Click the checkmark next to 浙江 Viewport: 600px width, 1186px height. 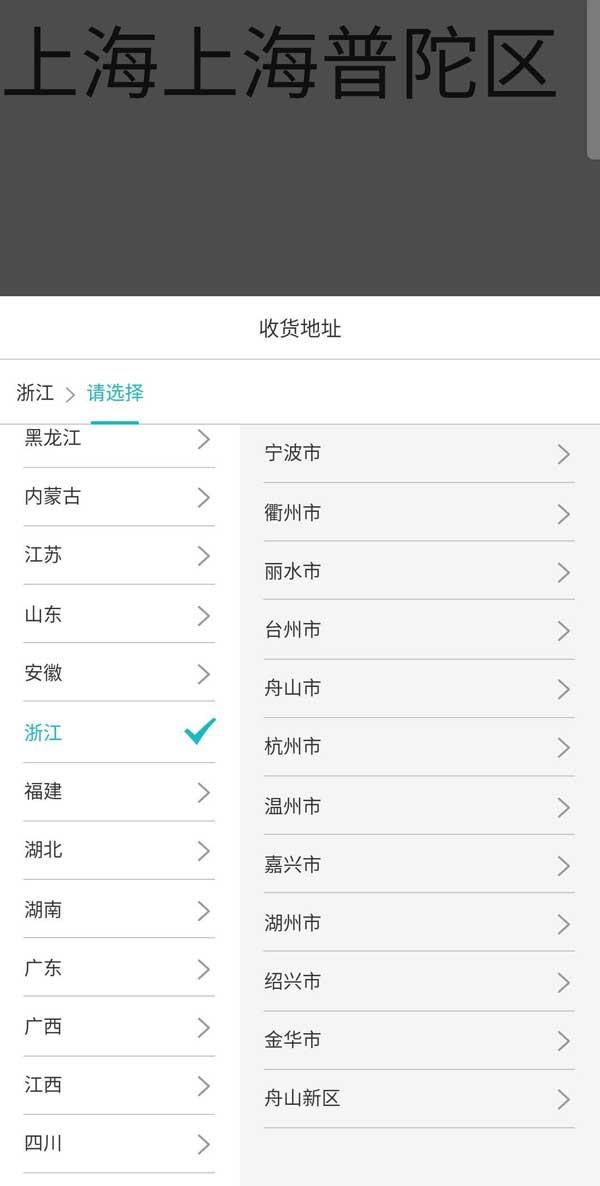click(x=200, y=732)
